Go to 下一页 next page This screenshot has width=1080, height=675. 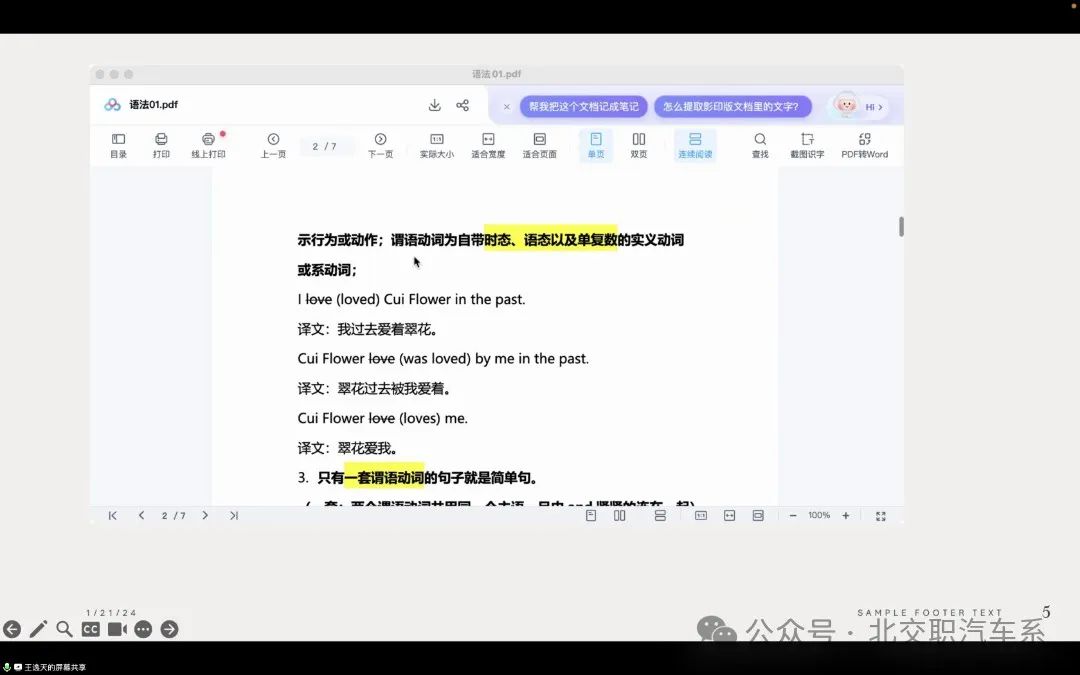pos(380,145)
